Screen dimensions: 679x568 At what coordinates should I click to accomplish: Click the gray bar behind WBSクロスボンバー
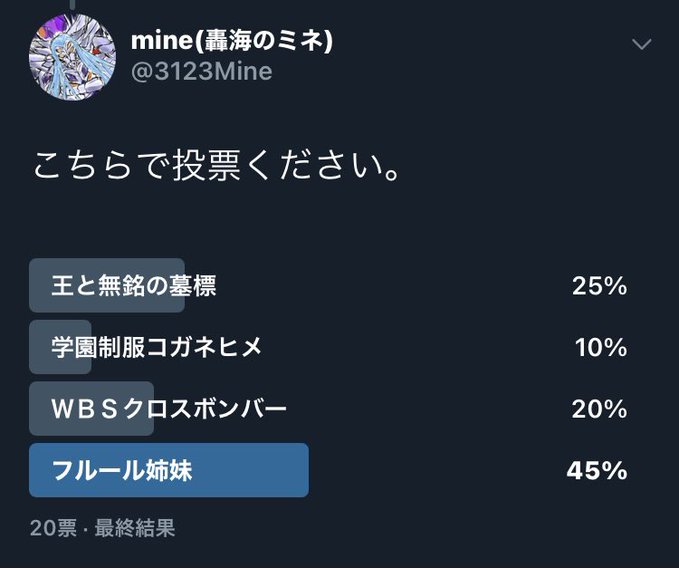pyautogui.click(x=91, y=408)
